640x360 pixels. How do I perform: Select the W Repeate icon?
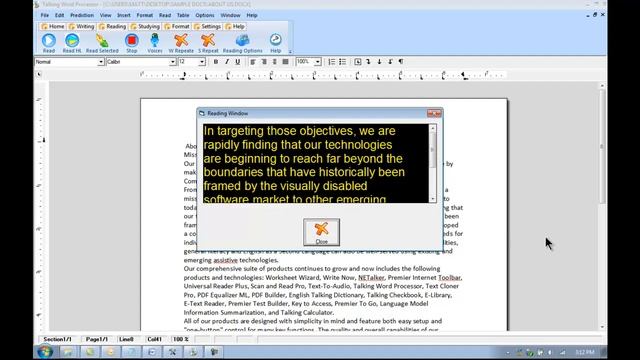pyautogui.click(x=181, y=43)
